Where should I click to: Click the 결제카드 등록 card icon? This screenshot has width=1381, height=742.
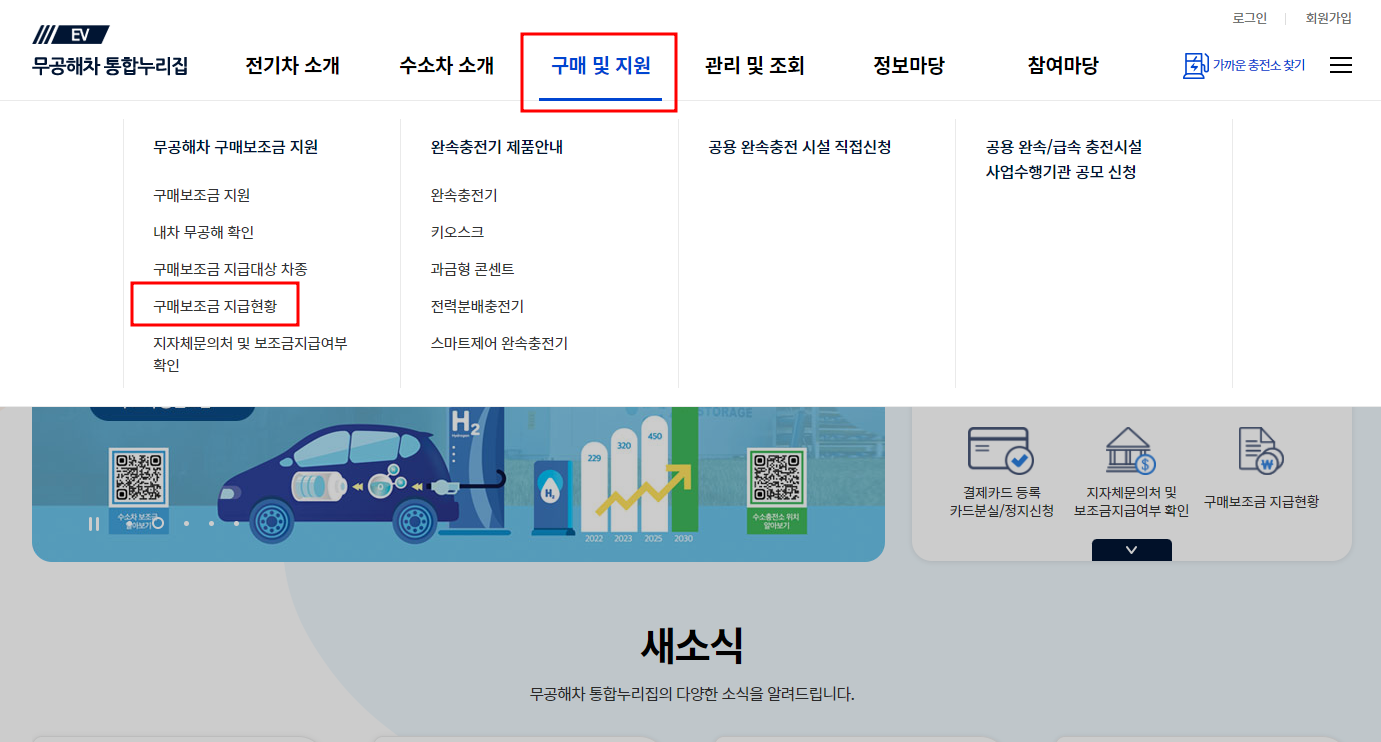1000,449
